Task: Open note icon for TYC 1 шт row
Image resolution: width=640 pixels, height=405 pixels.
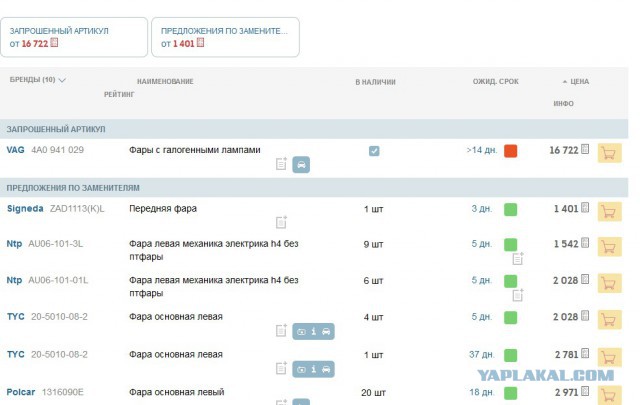Action: (281, 368)
